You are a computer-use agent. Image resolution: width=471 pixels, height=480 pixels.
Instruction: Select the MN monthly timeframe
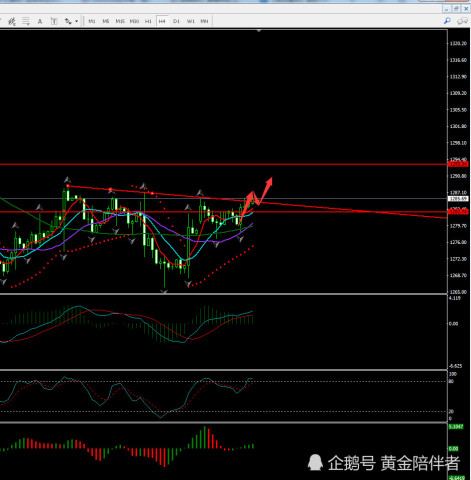[204, 21]
